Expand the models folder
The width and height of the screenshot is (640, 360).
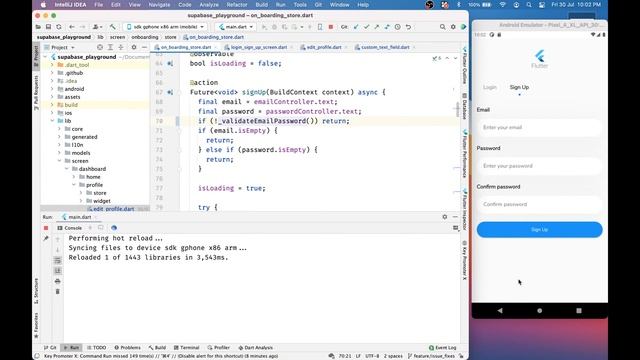click(x=59, y=153)
